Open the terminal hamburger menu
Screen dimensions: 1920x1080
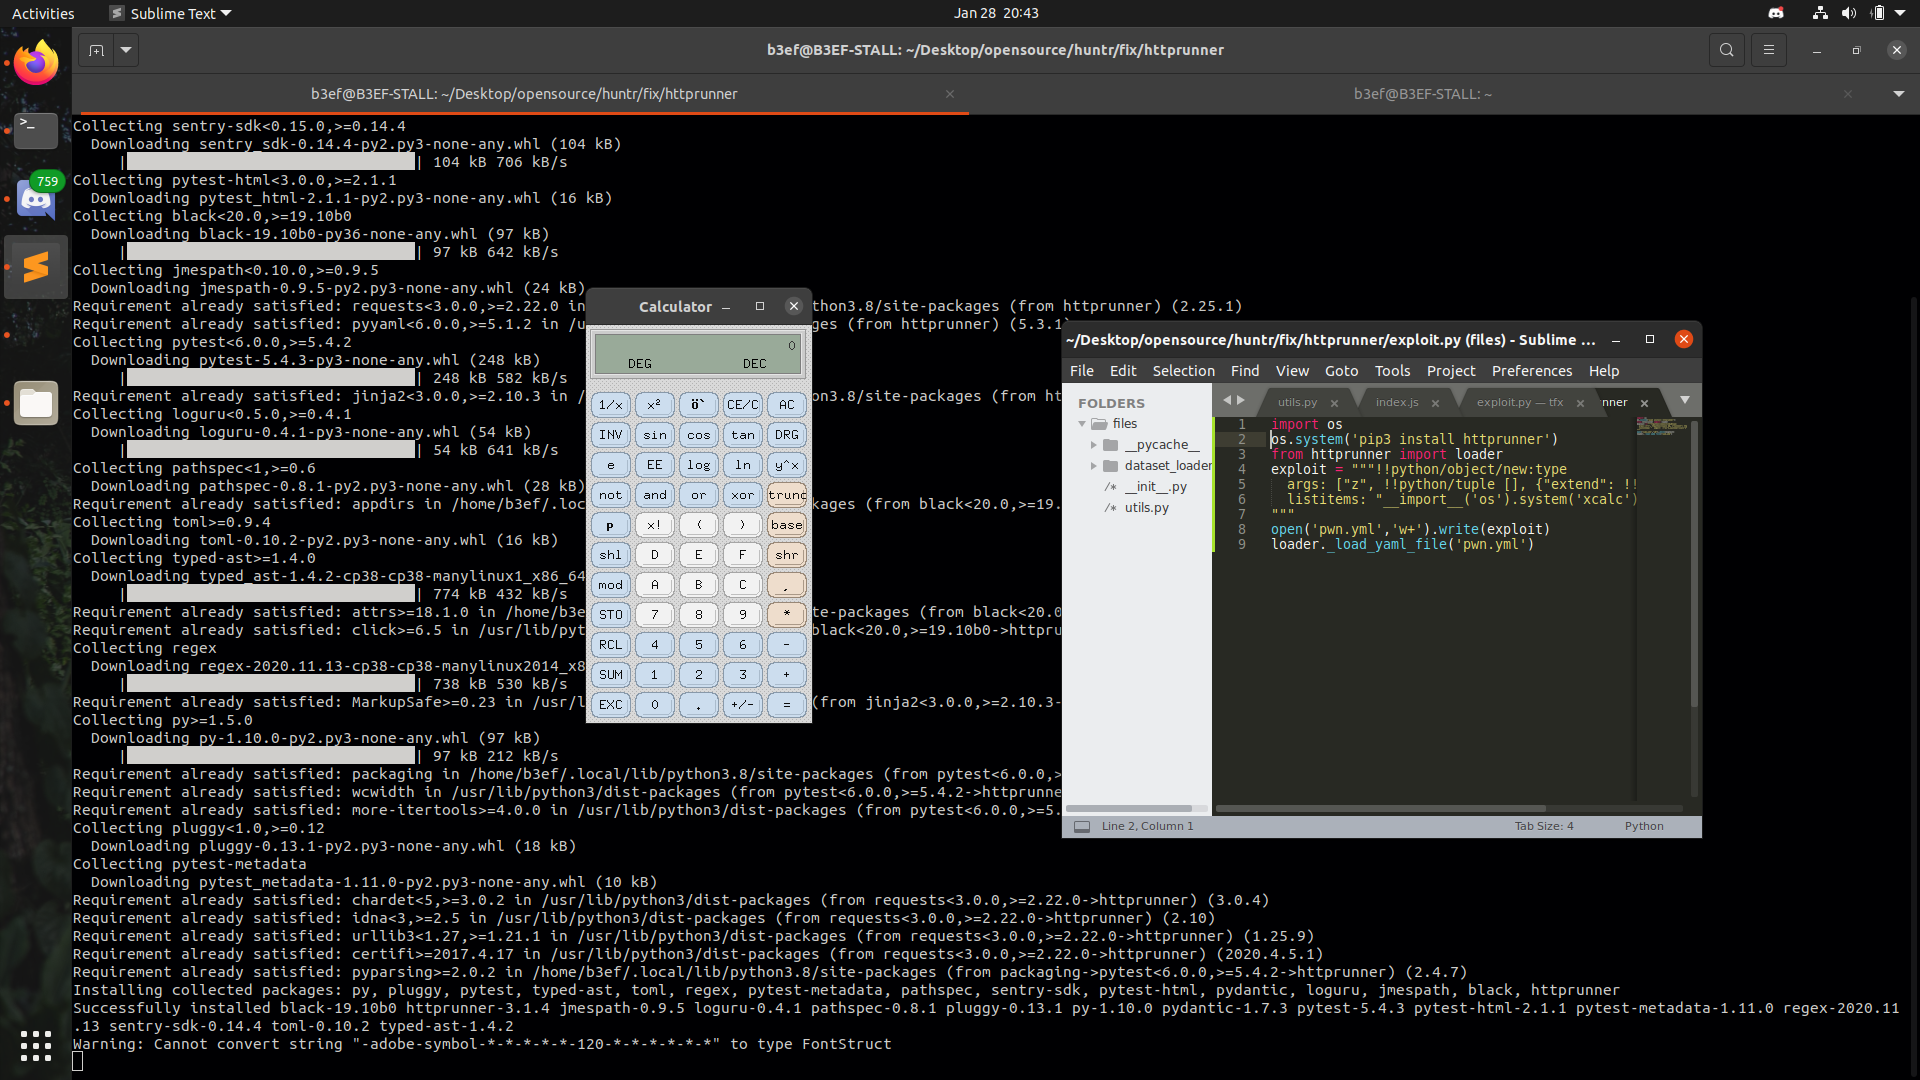(x=1768, y=50)
